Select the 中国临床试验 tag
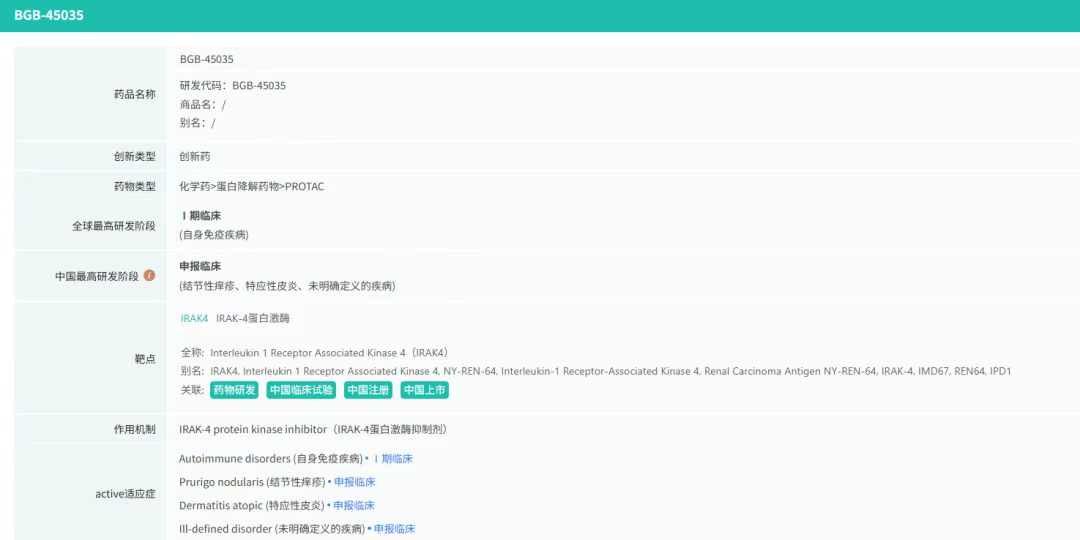This screenshot has height=540, width=1080. click(x=301, y=390)
